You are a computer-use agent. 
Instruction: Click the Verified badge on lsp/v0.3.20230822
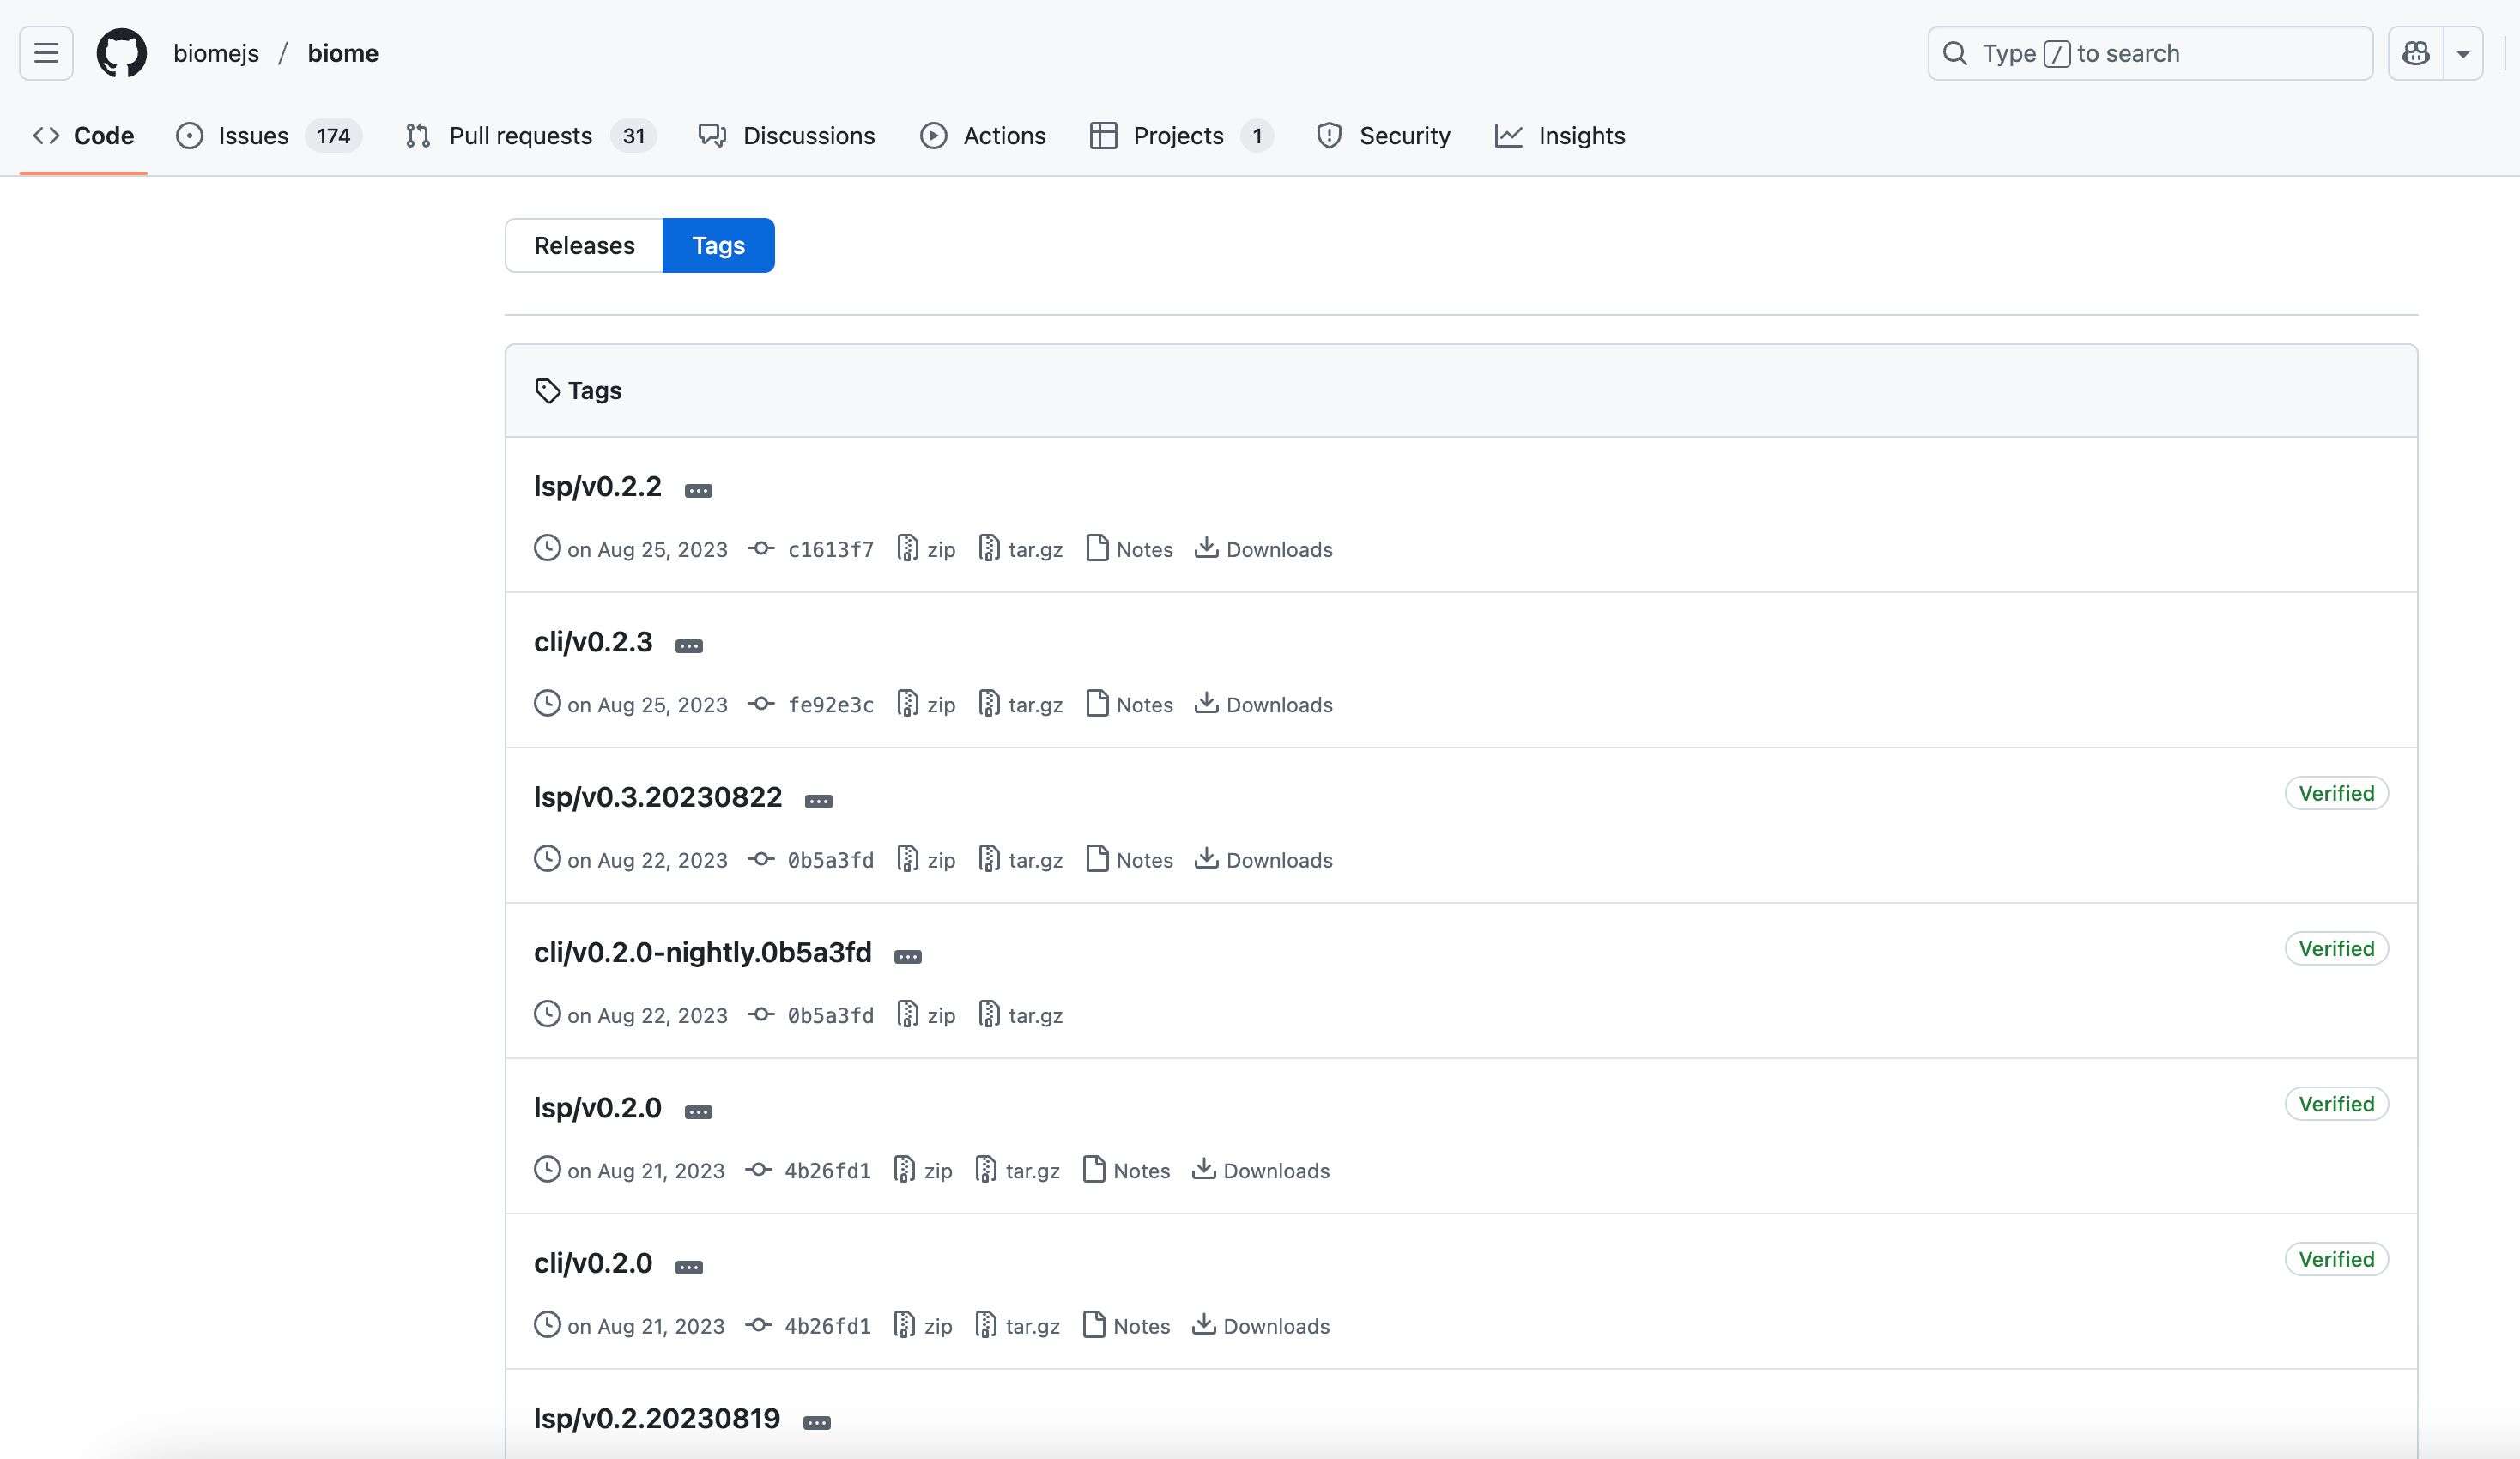point(2335,793)
